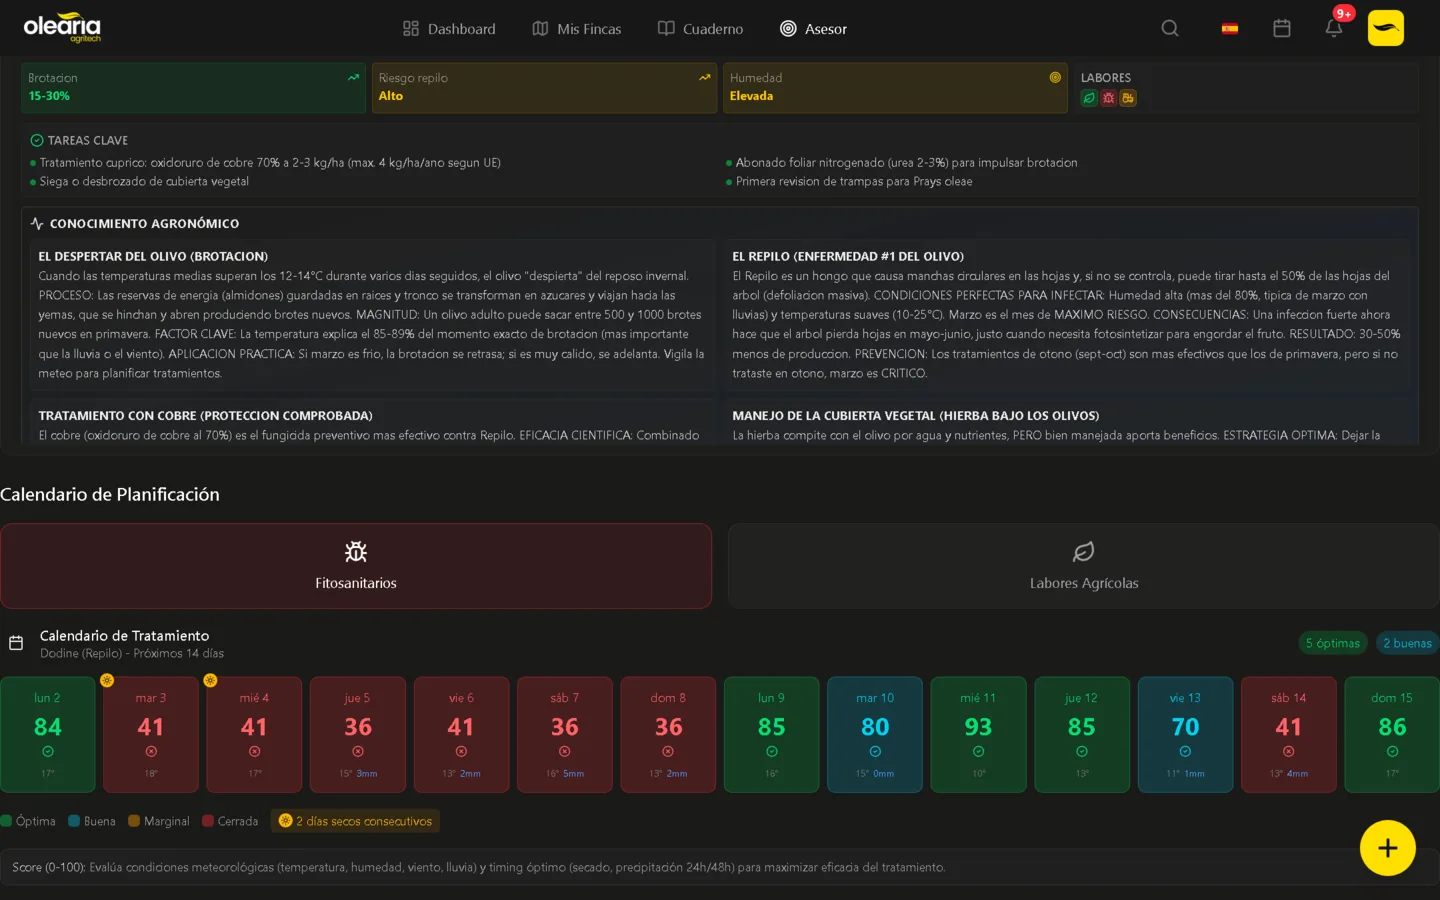Click the Spanish flag language selector

(1229, 29)
